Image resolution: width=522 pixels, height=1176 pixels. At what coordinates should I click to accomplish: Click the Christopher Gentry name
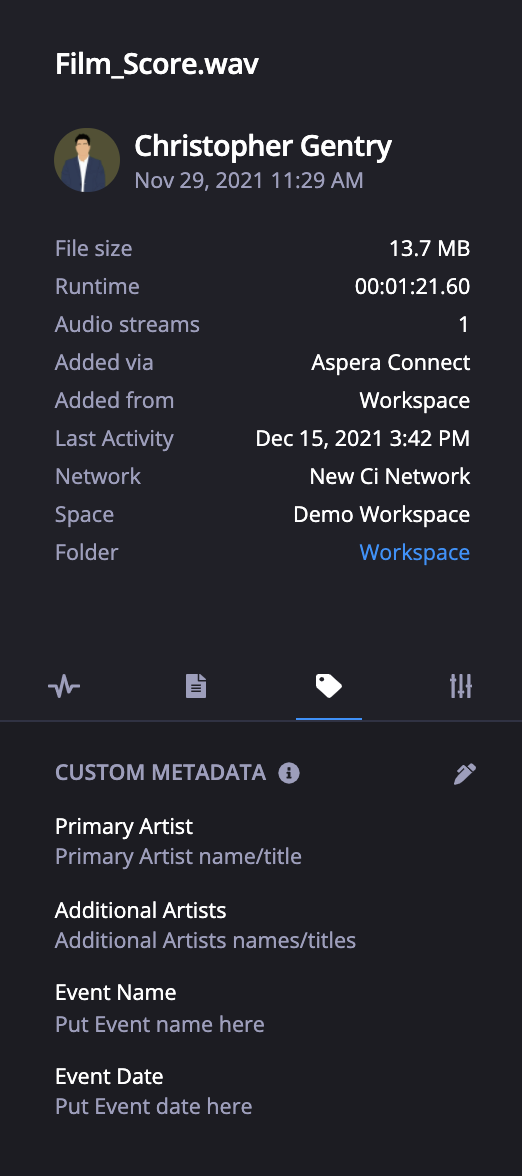coord(262,146)
